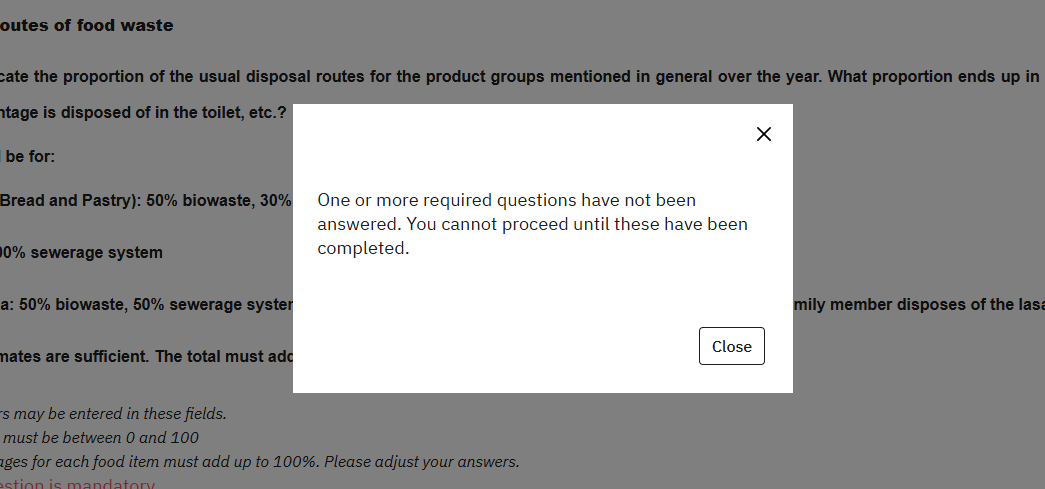1045x489 pixels.
Task: Click the 'may be entered in these fields' hint
Action: pos(113,414)
